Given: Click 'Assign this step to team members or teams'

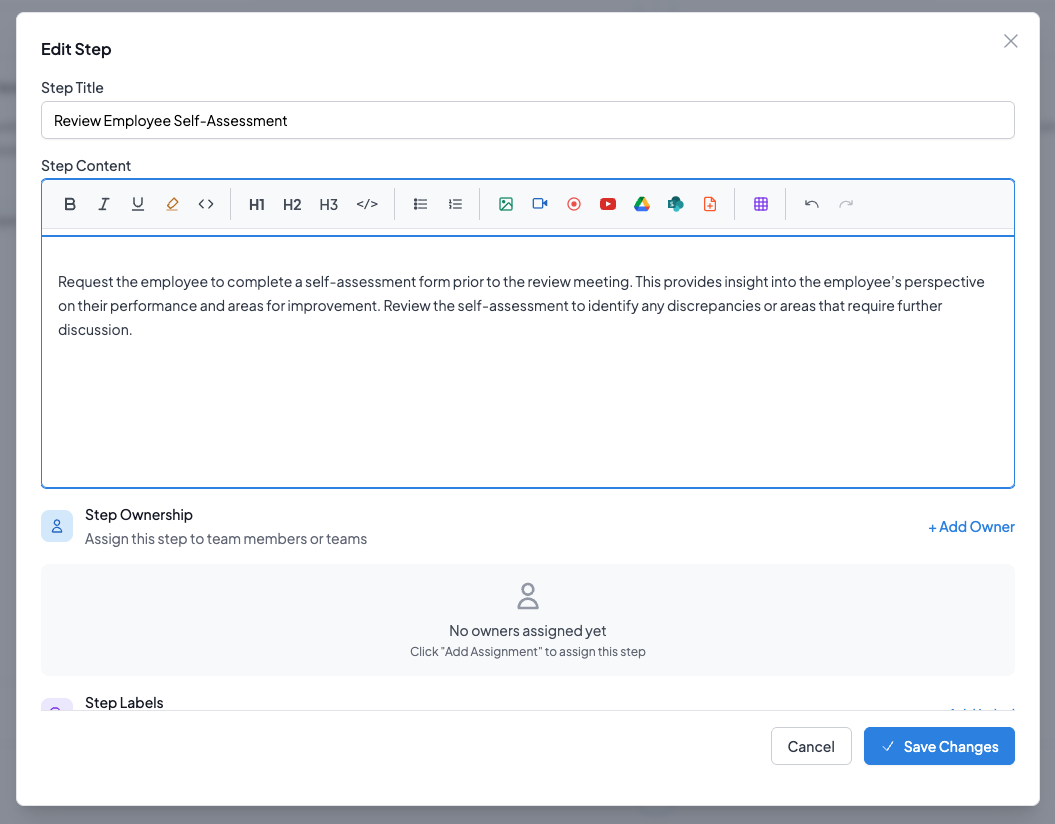Looking at the screenshot, I should pos(226,539).
